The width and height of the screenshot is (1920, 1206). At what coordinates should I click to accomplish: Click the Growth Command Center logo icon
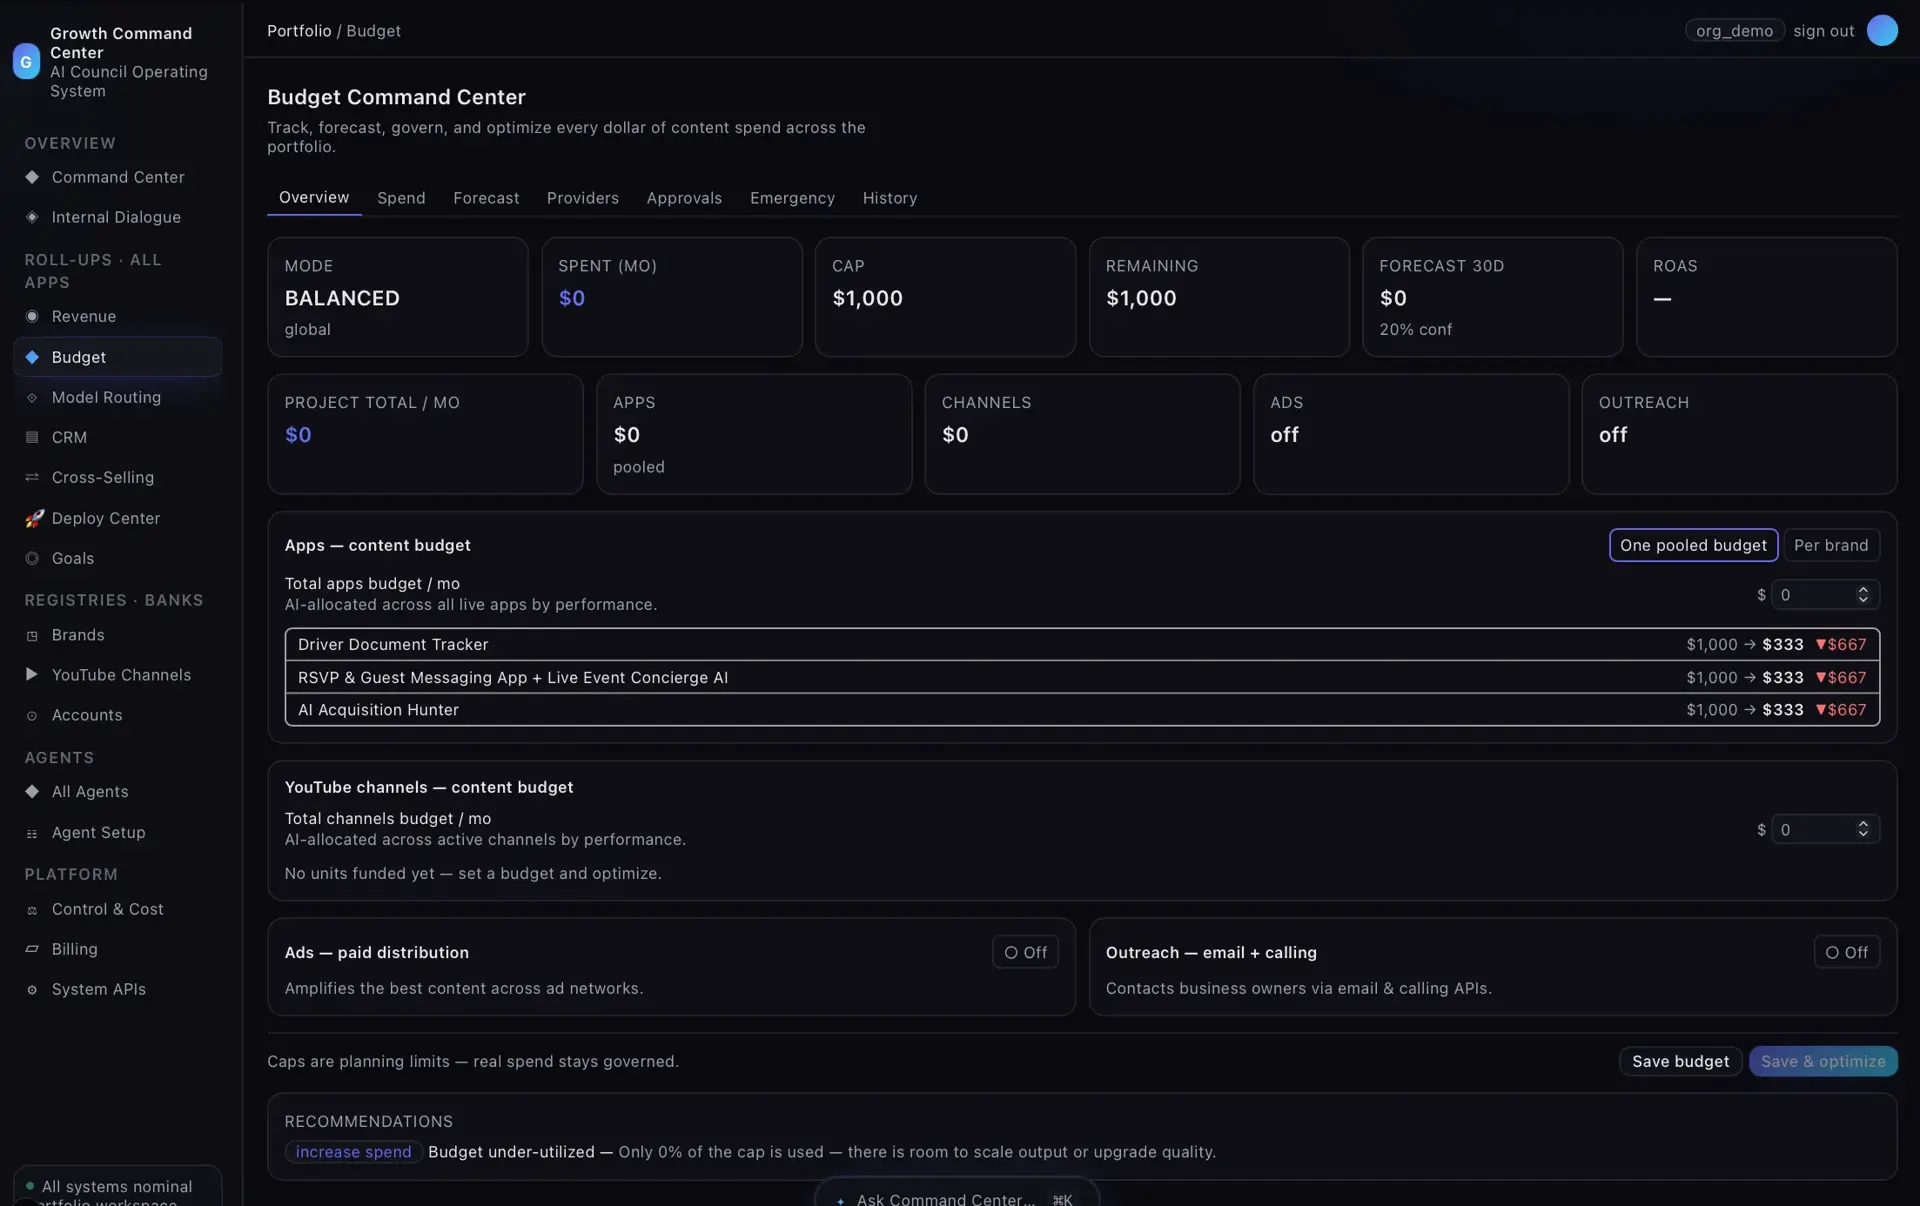26,61
